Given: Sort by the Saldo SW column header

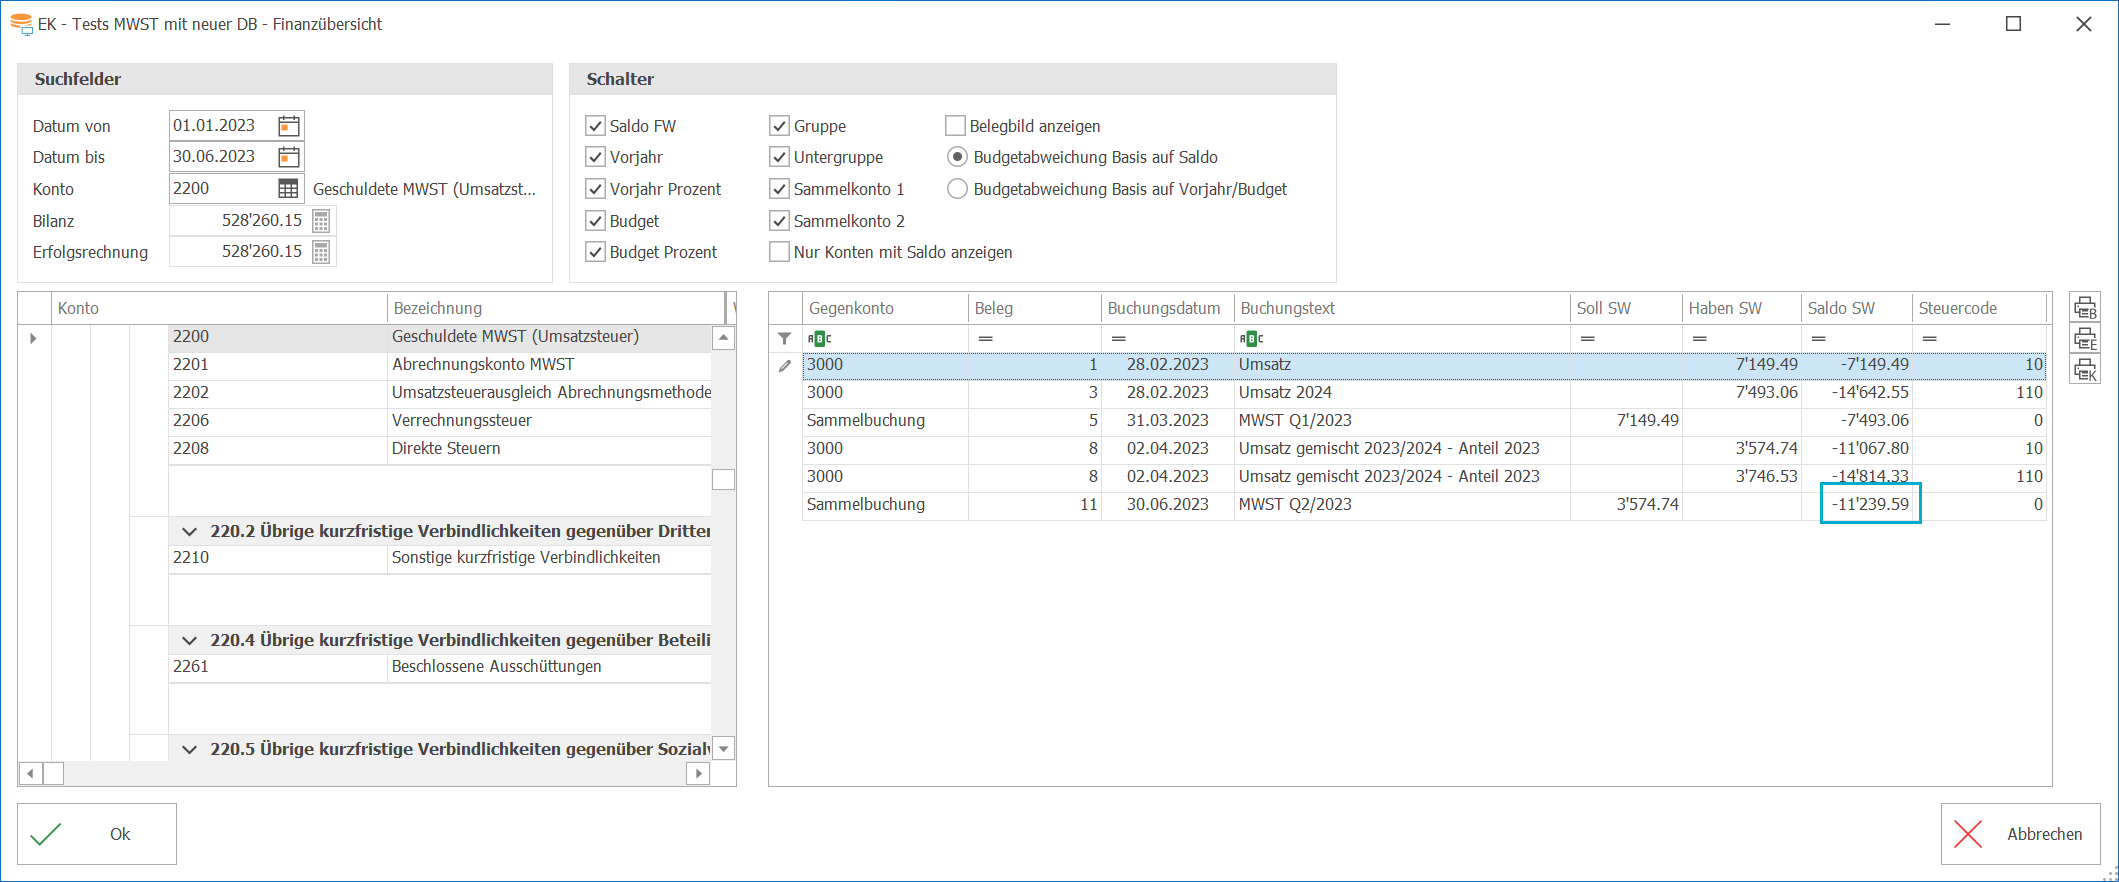Looking at the screenshot, I should (x=1856, y=308).
